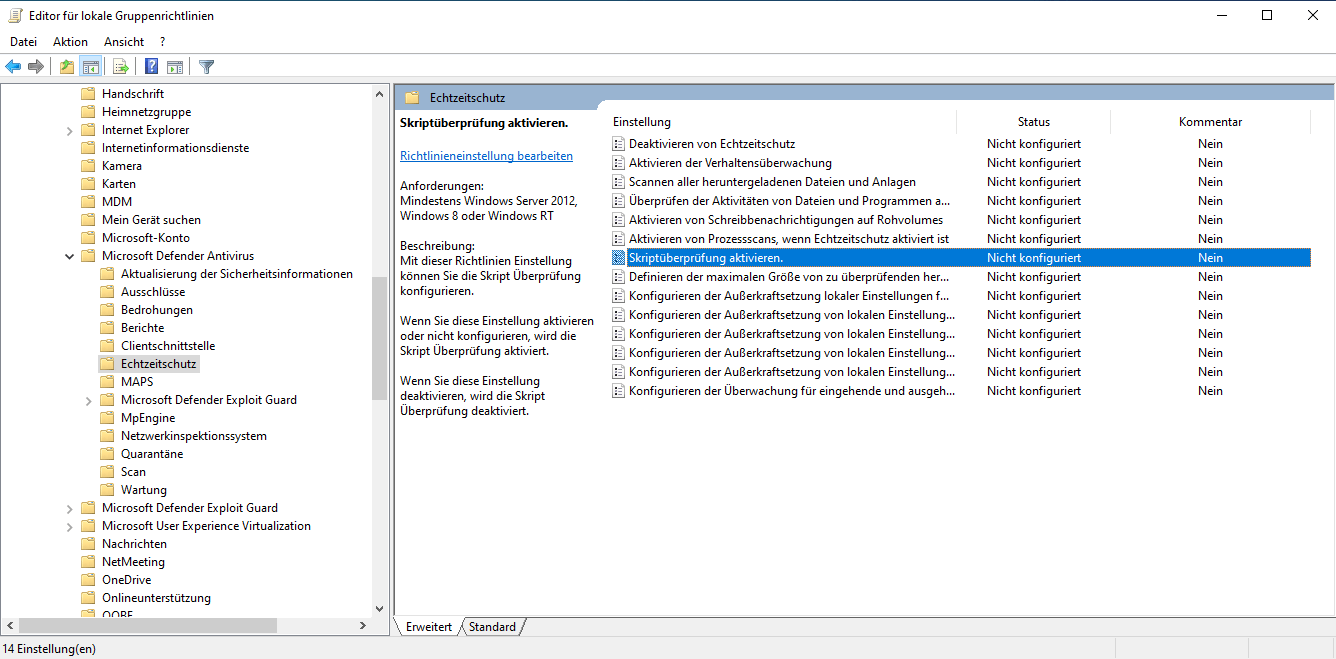The height and width of the screenshot is (659, 1336).
Task: Toggle the console tree pane icon
Action: pyautogui.click(x=90, y=67)
